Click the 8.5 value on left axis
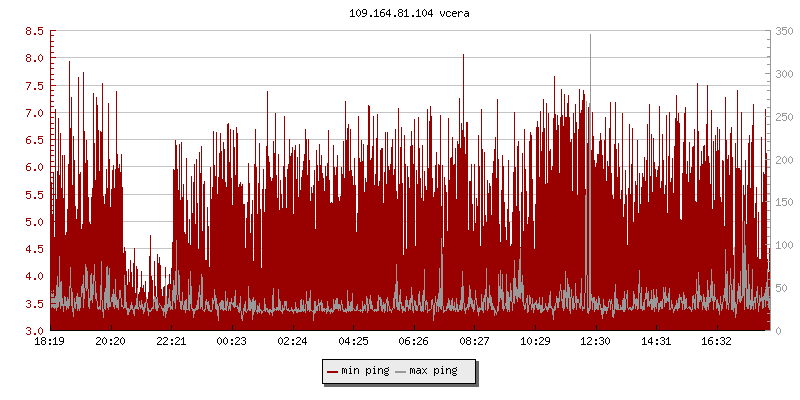The image size is (800, 400). tap(34, 32)
